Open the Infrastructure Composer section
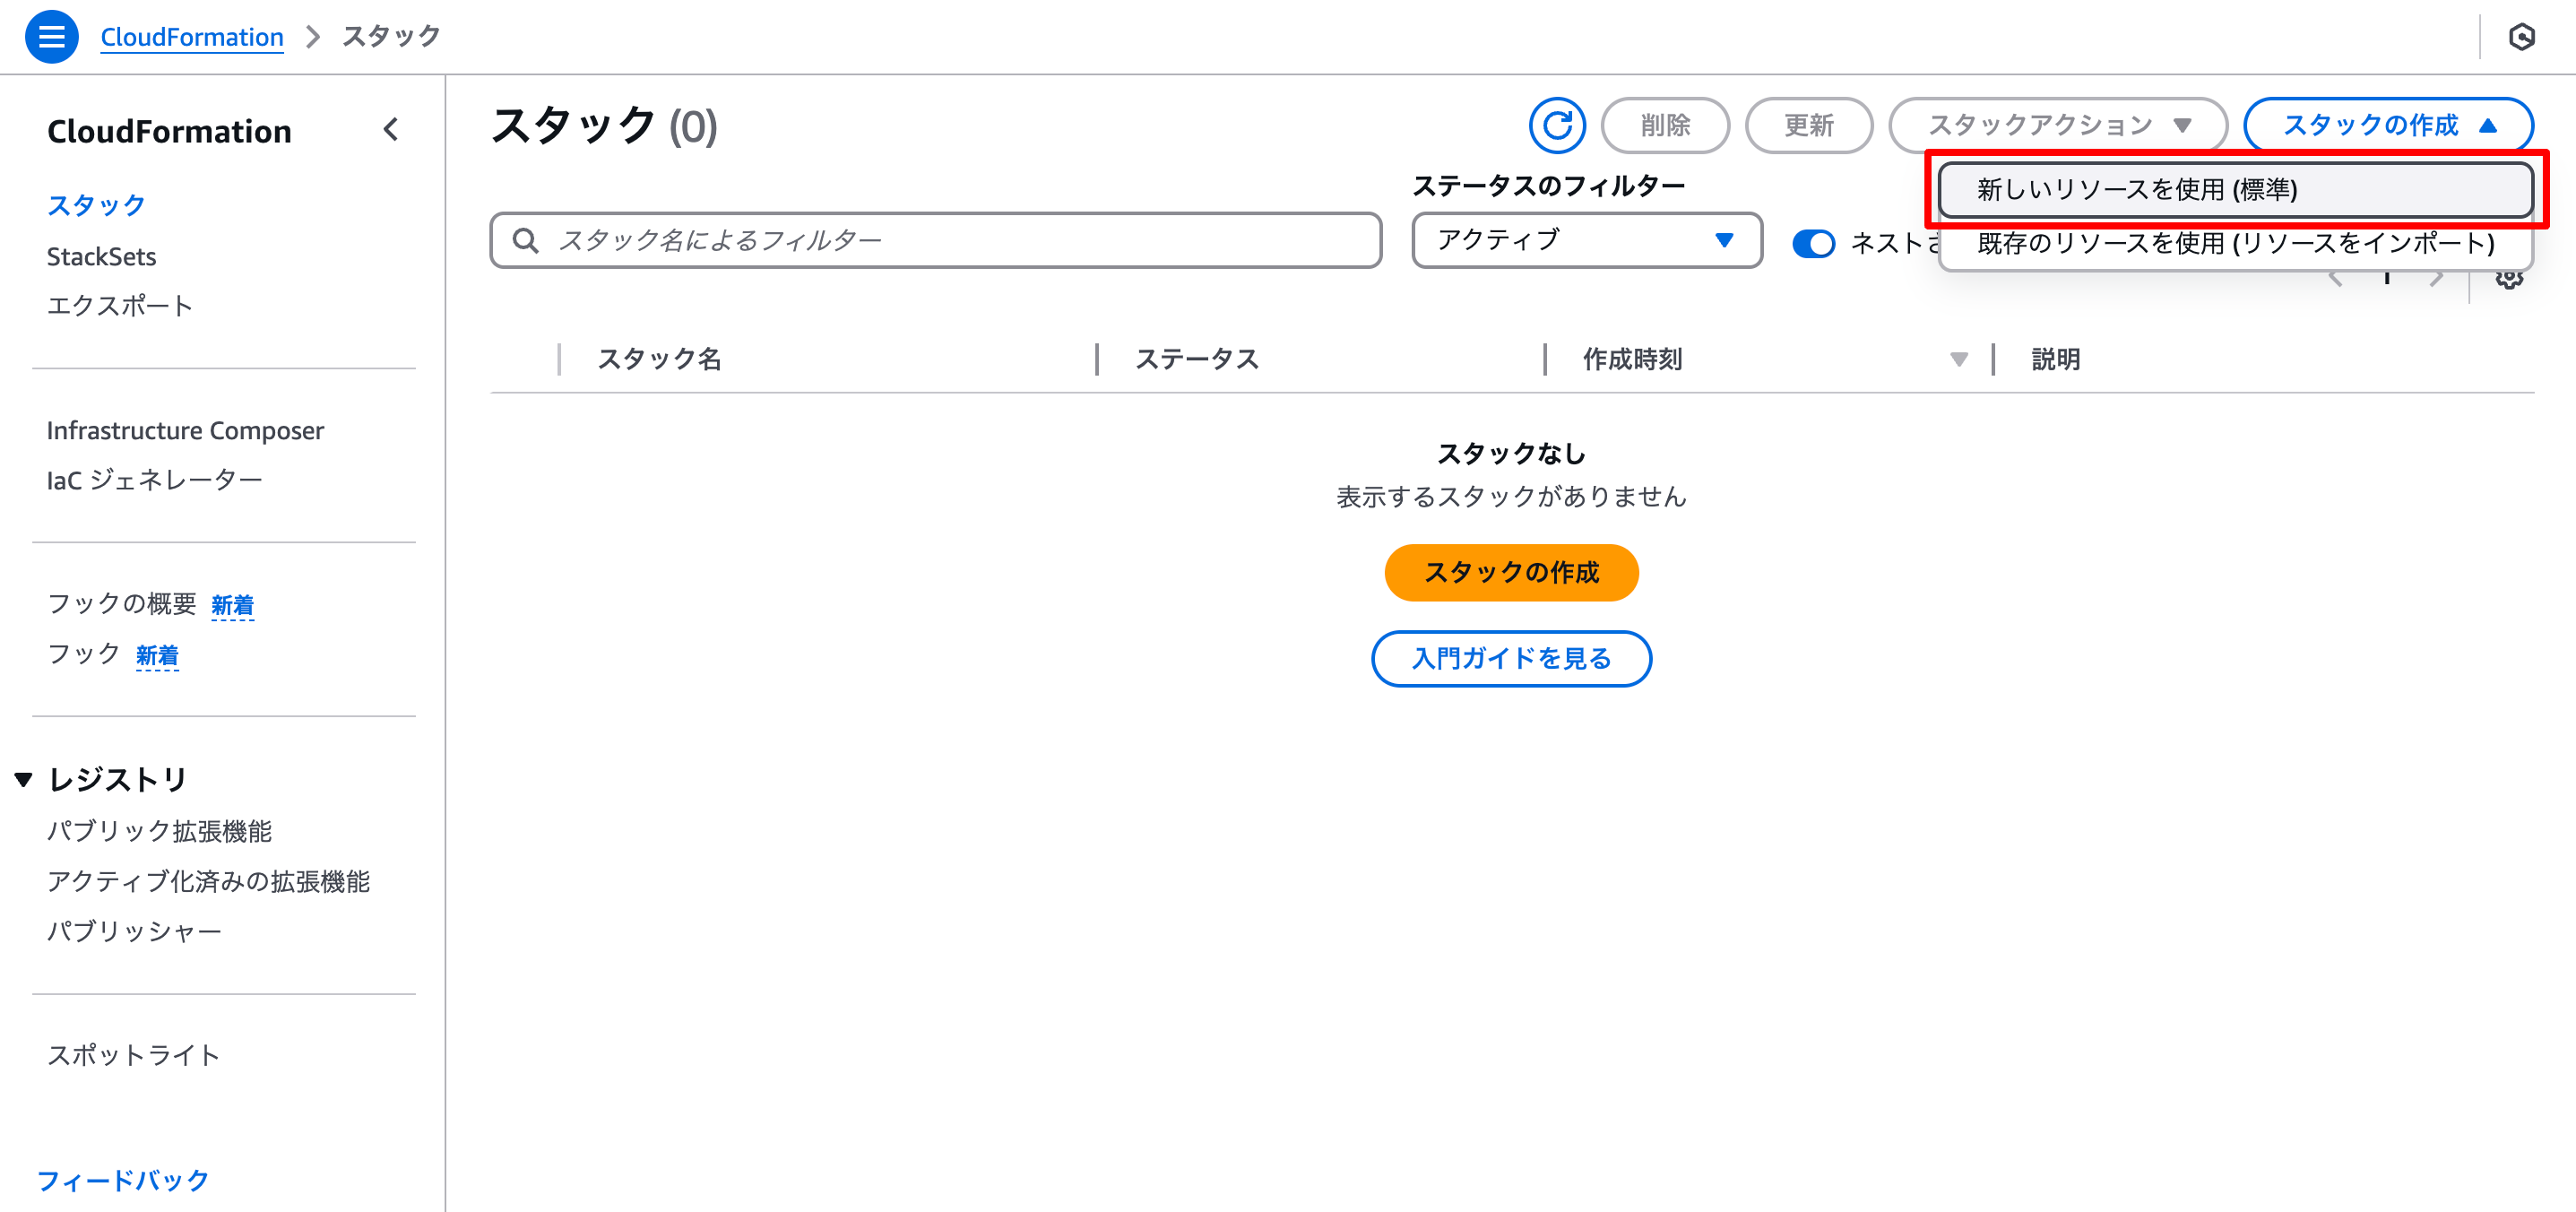The width and height of the screenshot is (2576, 1212). (x=185, y=430)
